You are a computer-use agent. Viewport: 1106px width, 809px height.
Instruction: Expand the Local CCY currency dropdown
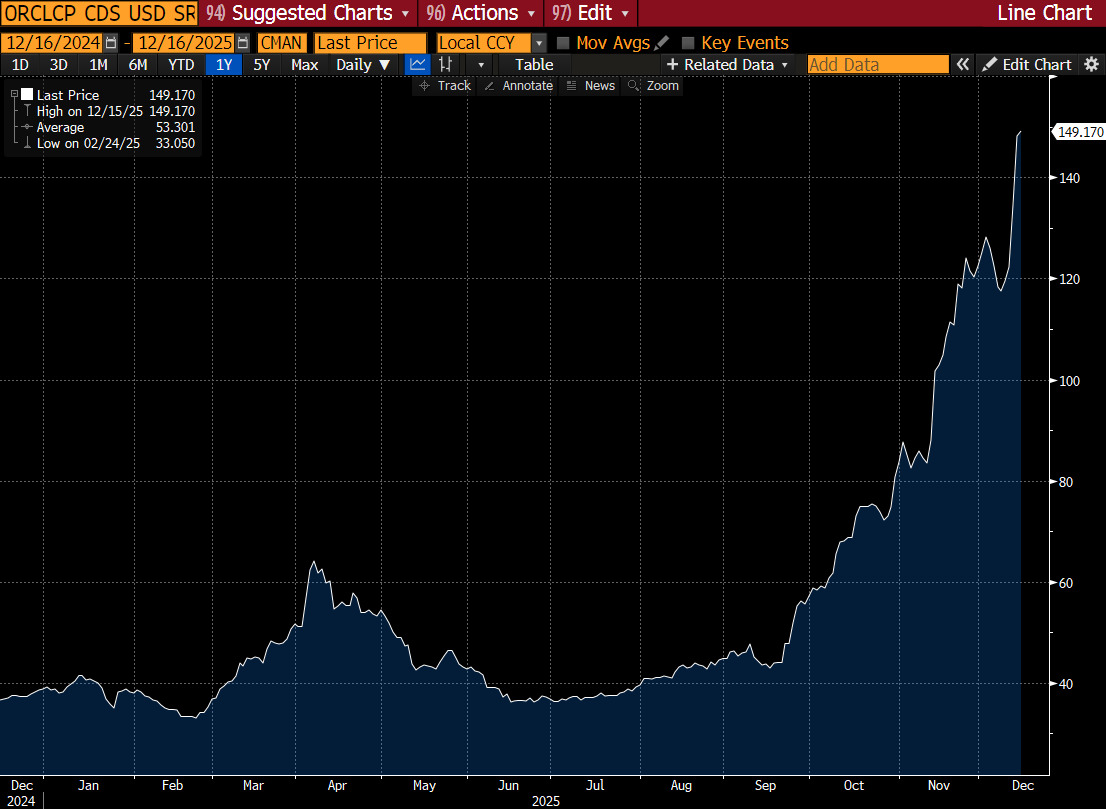[539, 43]
